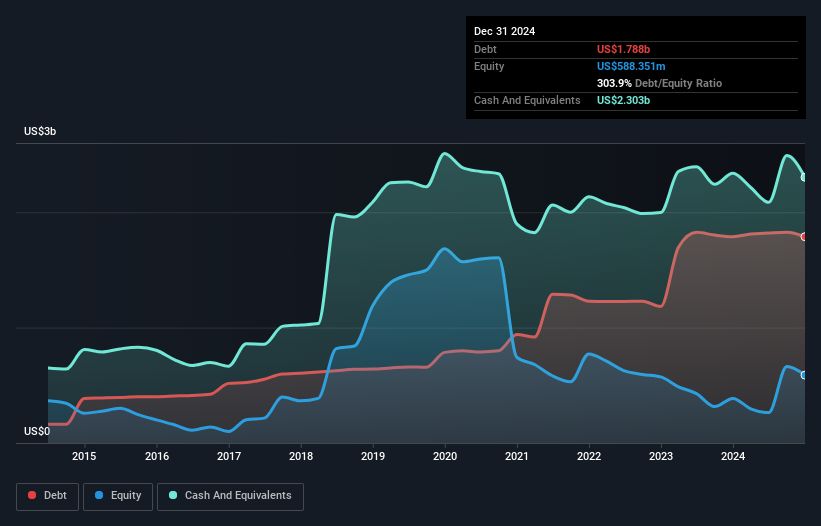This screenshot has width=821, height=526.
Task: Click the 2021 x-axis label
Action: click(517, 456)
